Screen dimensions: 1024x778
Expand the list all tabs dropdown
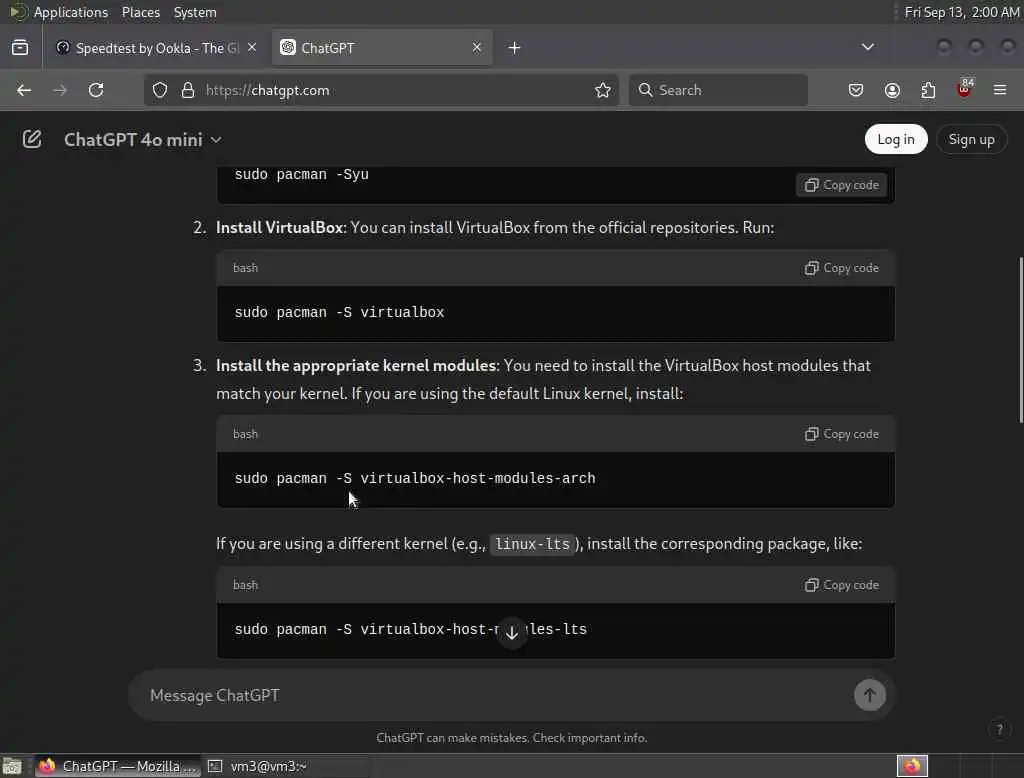867,47
